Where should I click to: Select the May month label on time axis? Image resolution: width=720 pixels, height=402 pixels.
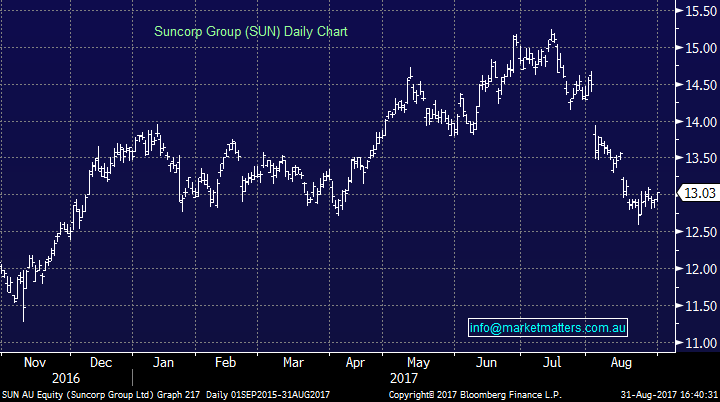(420, 360)
